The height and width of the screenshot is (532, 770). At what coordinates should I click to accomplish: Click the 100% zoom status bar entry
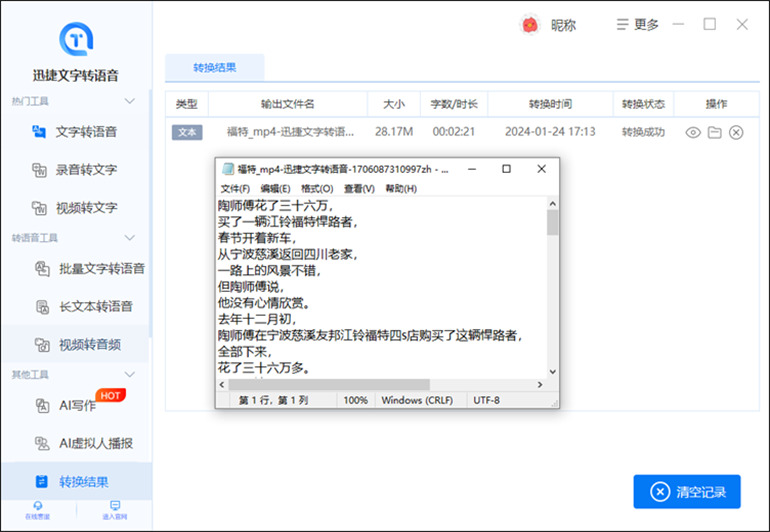click(x=356, y=400)
